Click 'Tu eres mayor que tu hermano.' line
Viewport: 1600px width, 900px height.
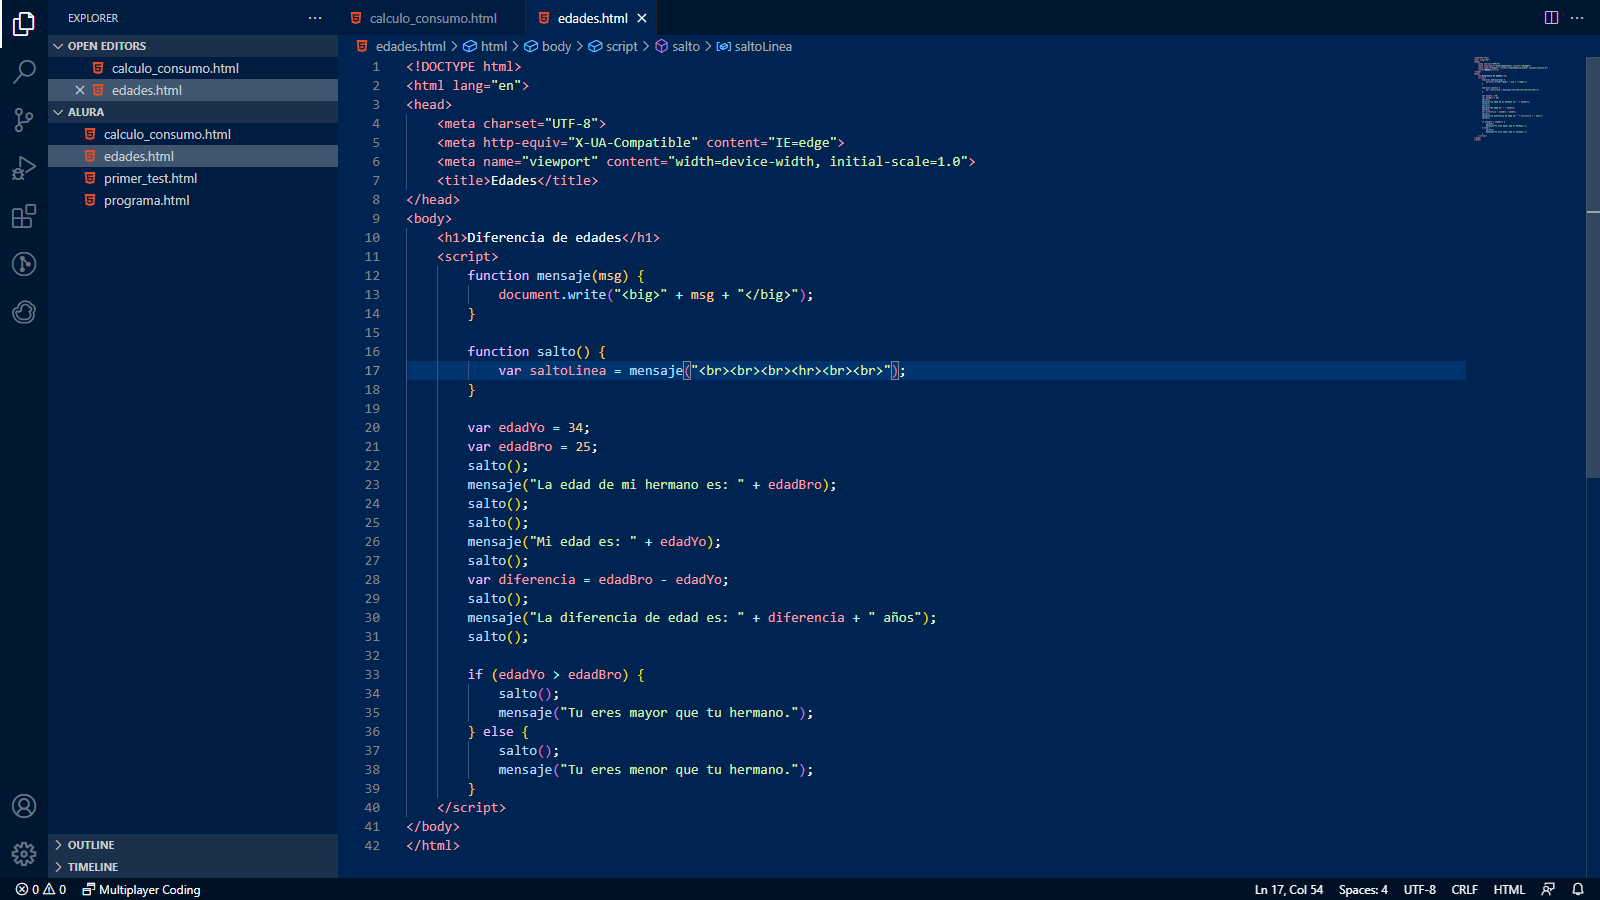(656, 712)
